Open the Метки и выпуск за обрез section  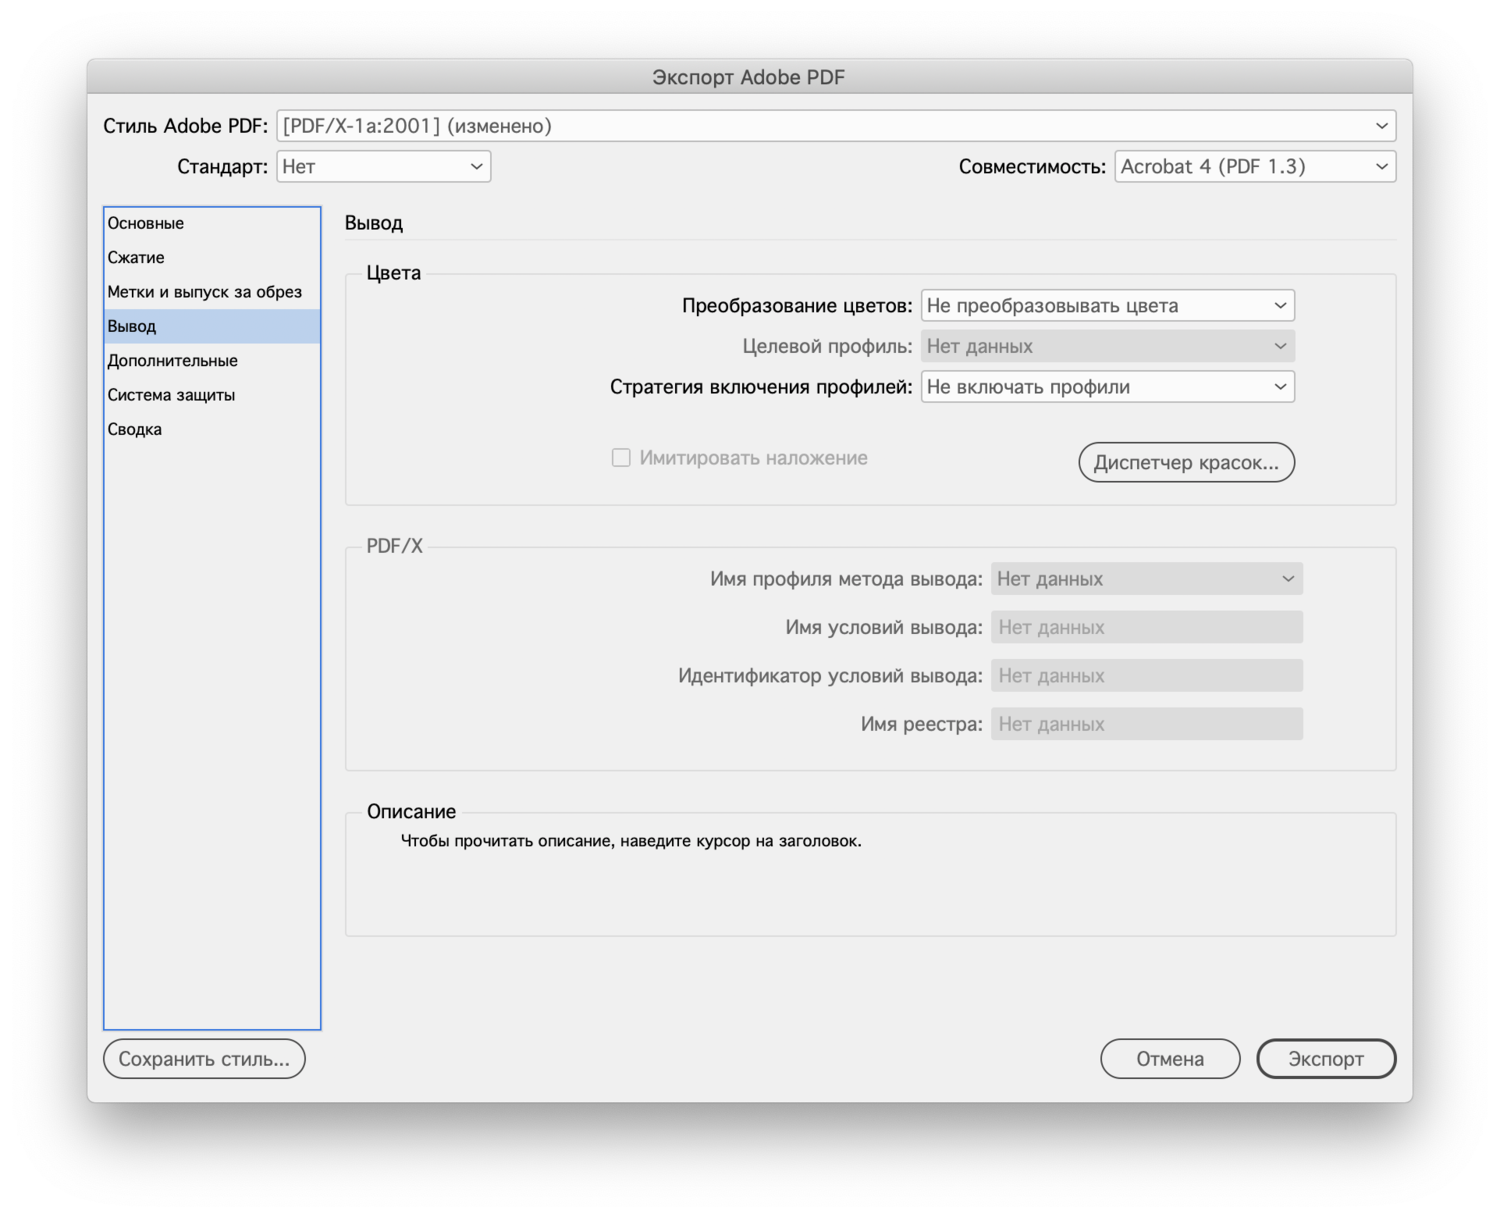(x=212, y=292)
